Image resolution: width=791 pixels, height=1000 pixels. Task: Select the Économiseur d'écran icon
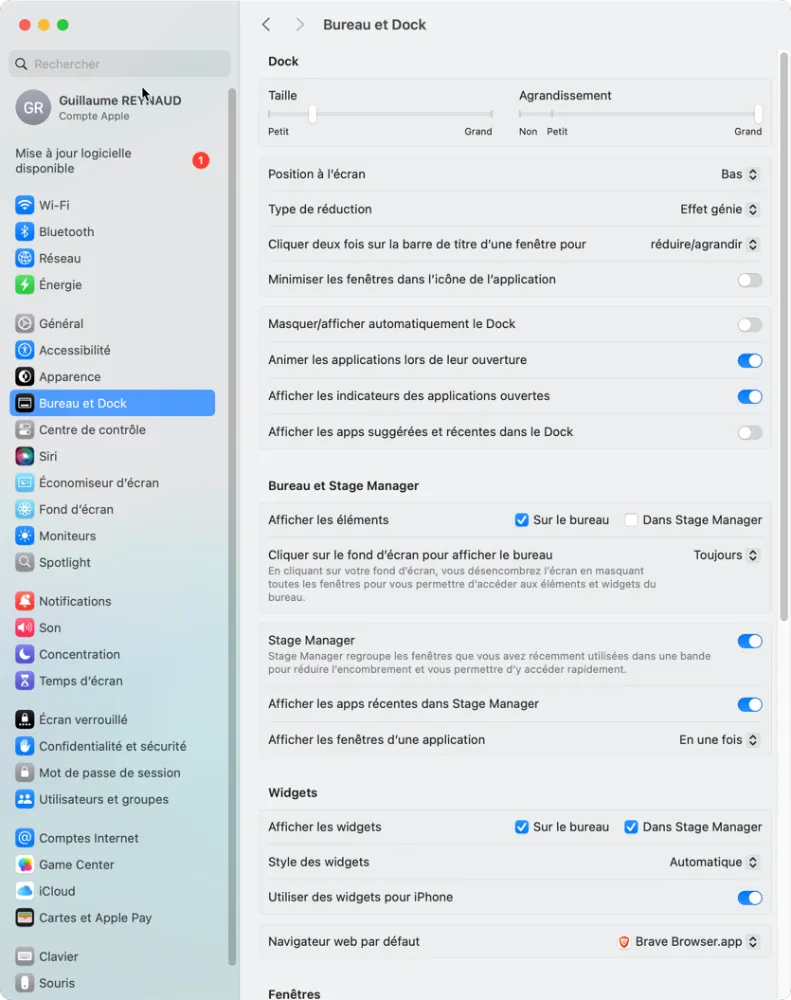tap(24, 483)
